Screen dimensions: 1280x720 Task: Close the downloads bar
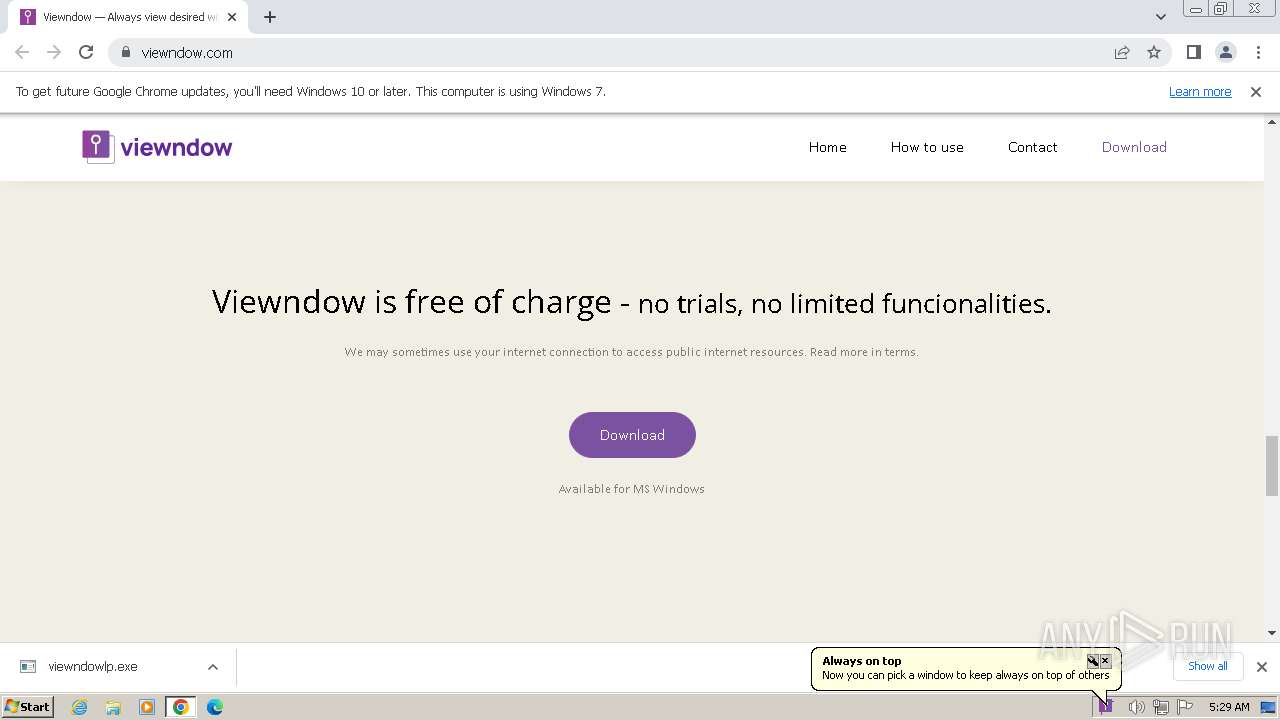click(1262, 667)
